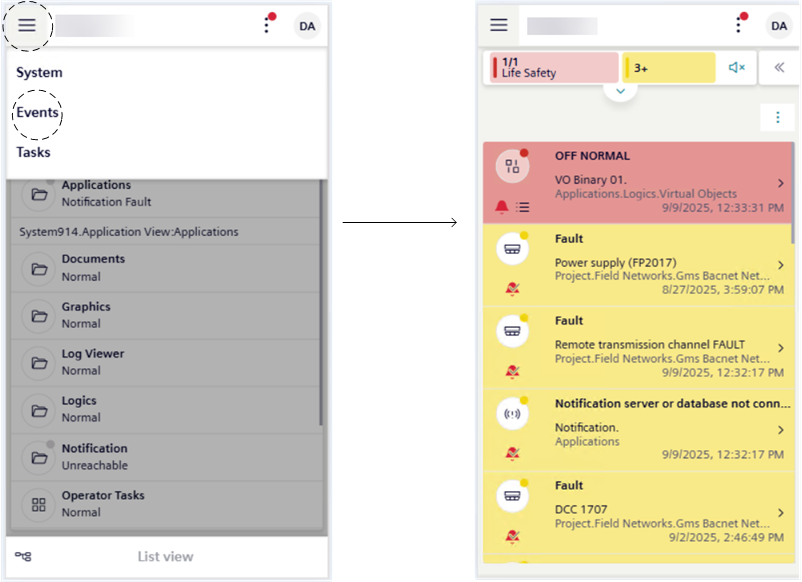Open the three-dot options button above the event list

click(x=777, y=117)
